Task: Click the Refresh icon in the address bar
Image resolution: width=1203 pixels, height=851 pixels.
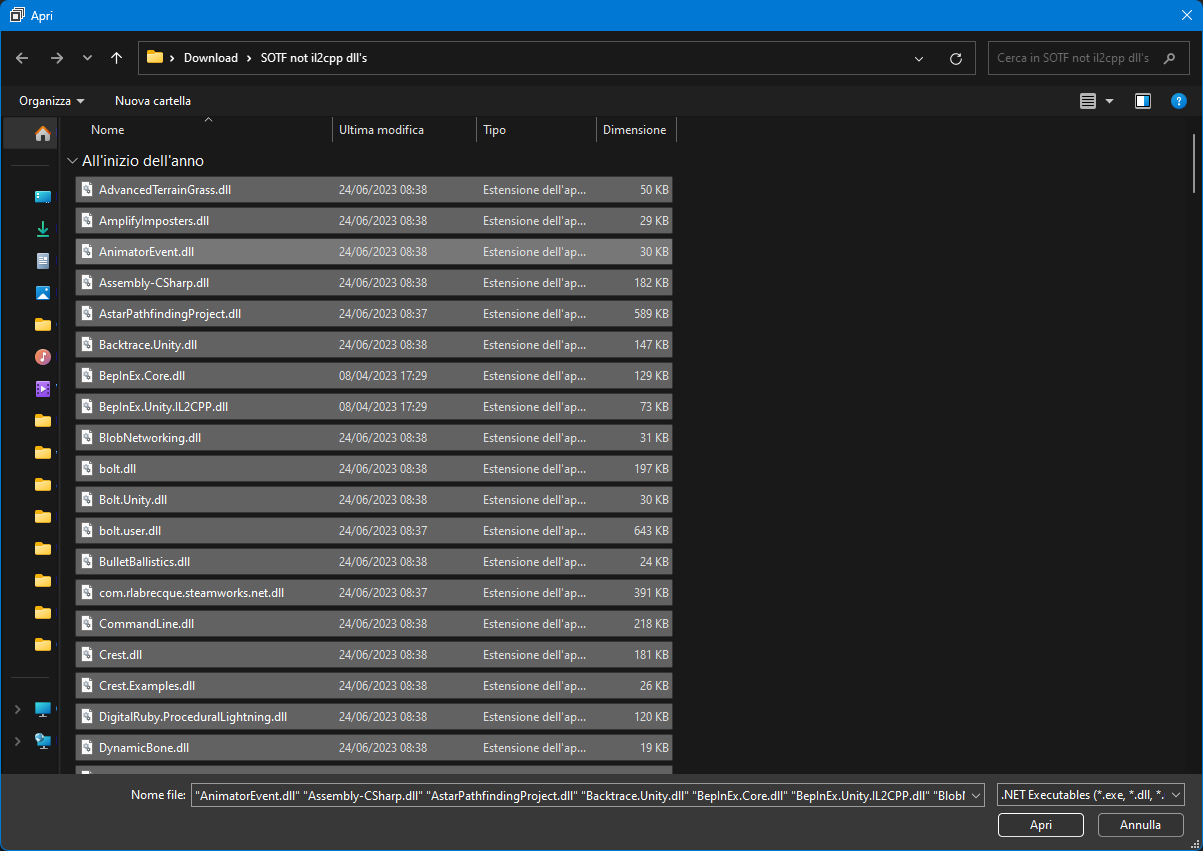Action: (955, 57)
